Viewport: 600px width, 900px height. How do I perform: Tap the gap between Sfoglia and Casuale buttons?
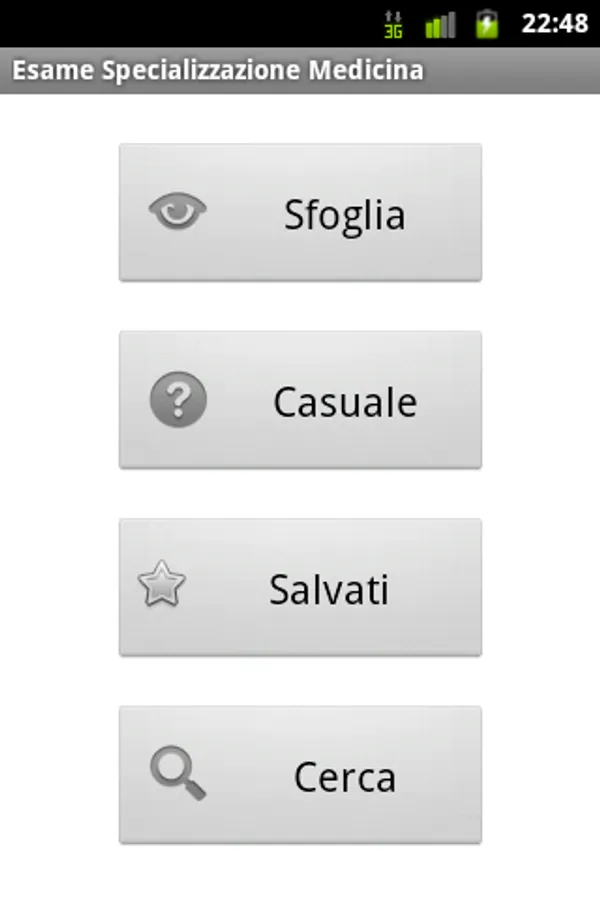[x=300, y=306]
